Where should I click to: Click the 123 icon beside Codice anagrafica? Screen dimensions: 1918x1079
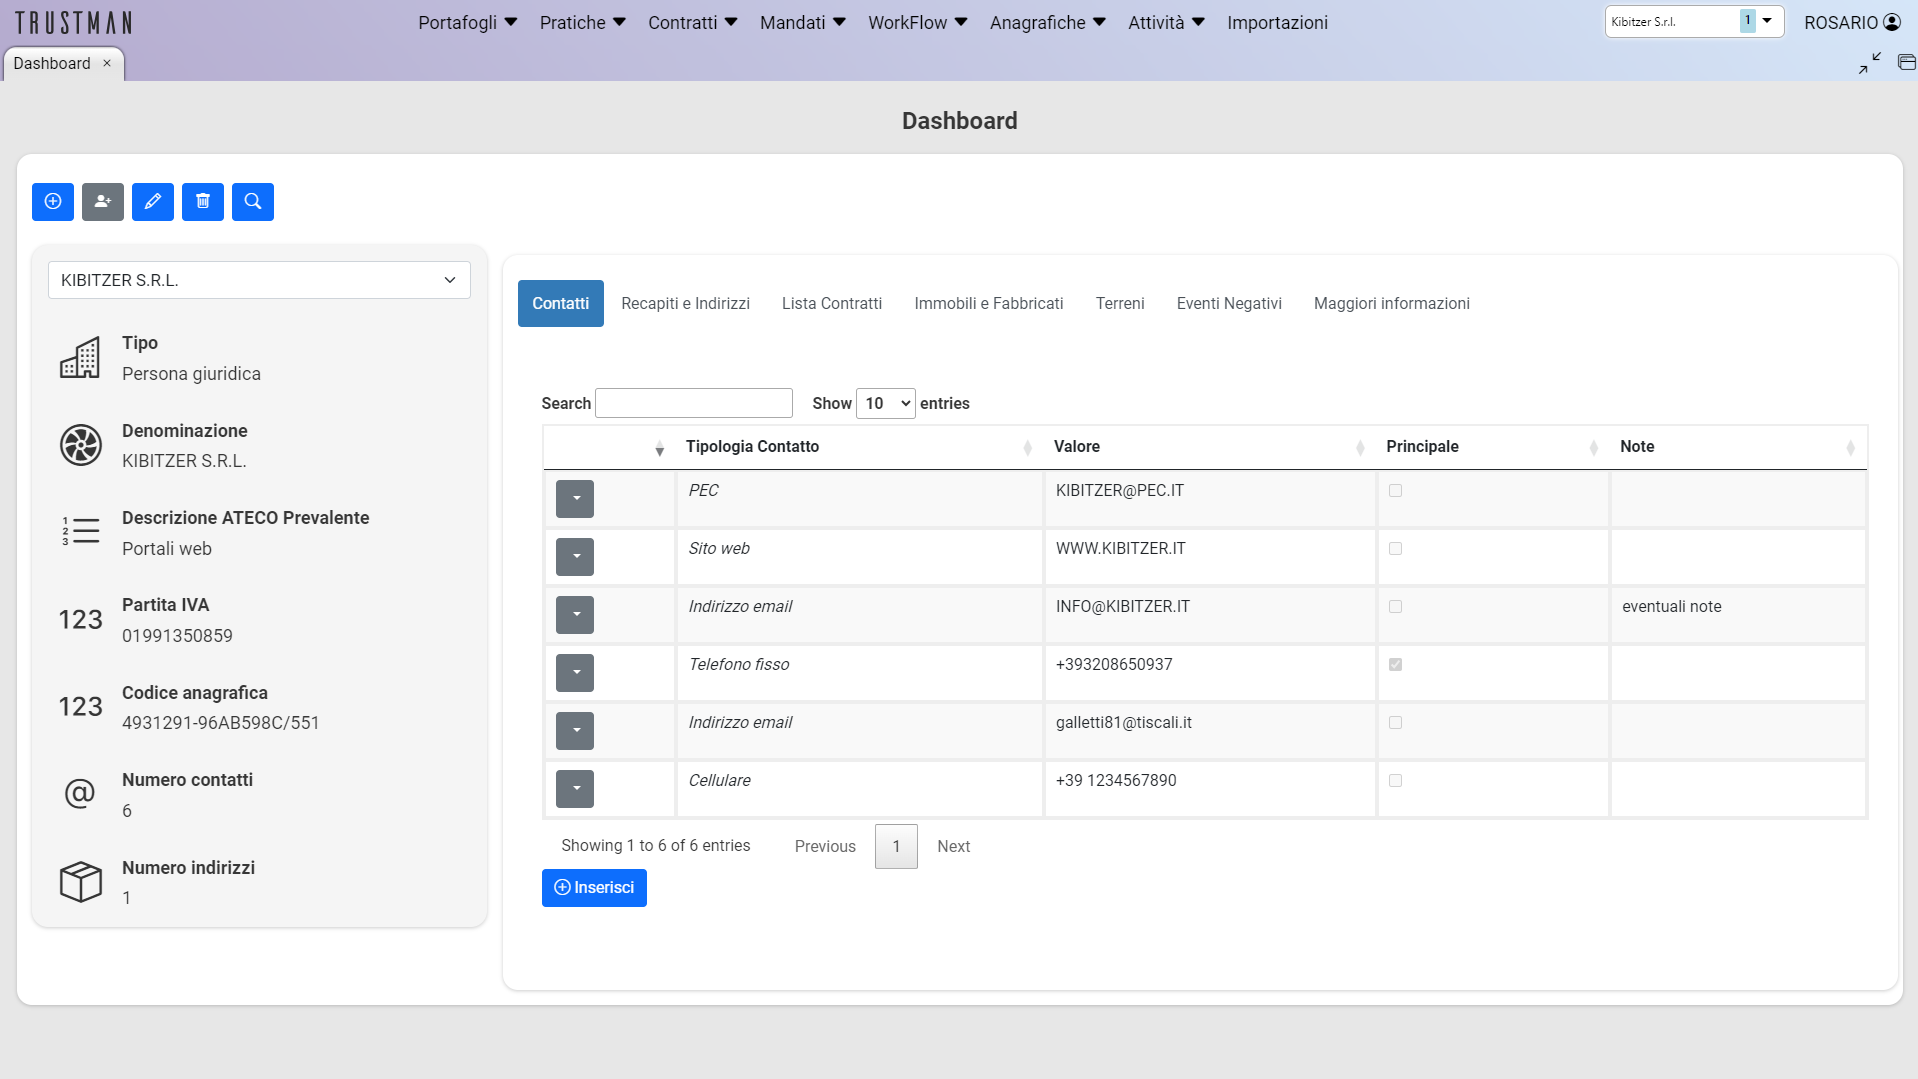tap(80, 707)
